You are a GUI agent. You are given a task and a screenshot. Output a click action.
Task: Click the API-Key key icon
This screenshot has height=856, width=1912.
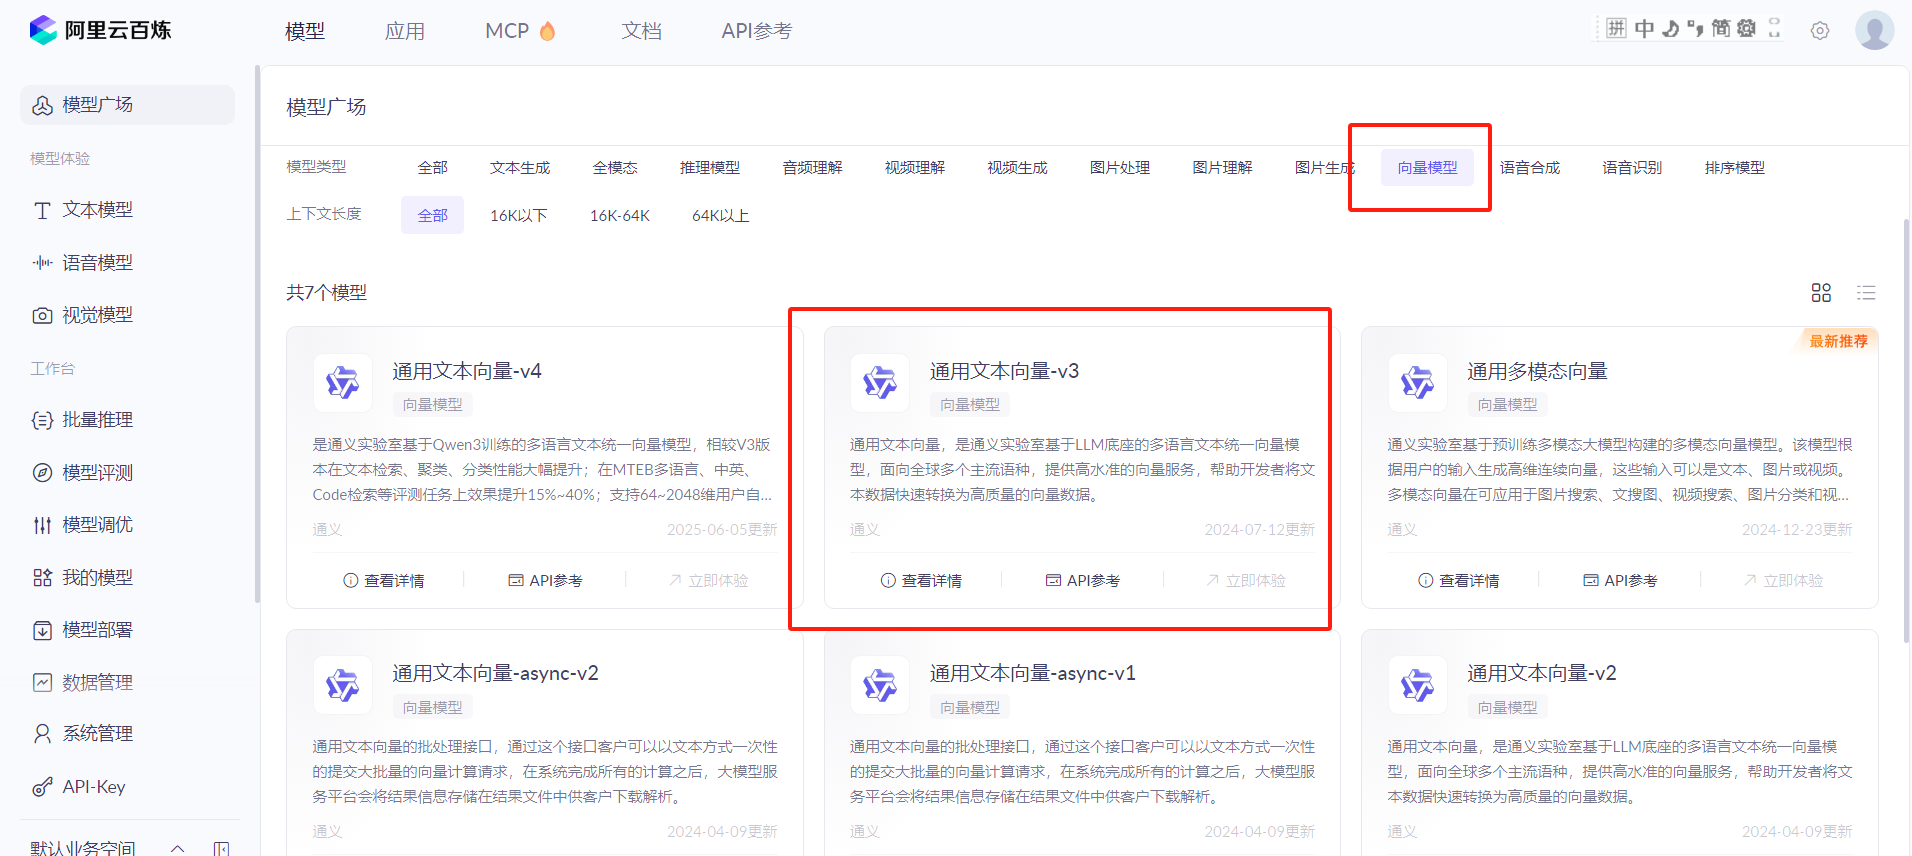pyautogui.click(x=42, y=787)
